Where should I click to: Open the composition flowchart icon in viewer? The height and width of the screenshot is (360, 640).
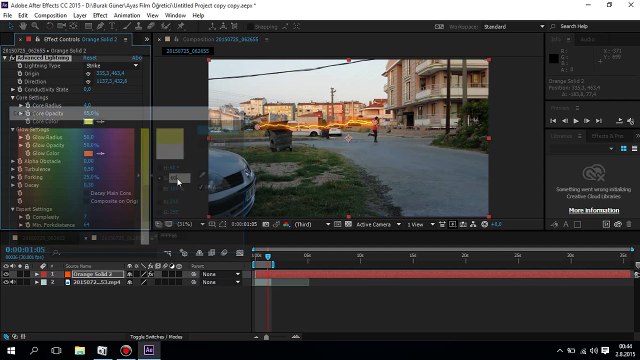tap(473, 224)
